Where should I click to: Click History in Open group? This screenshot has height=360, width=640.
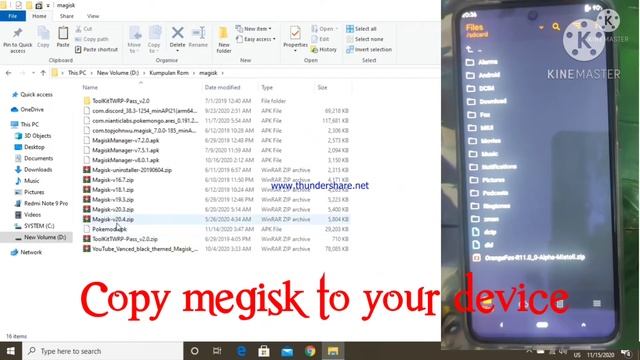[324, 49]
